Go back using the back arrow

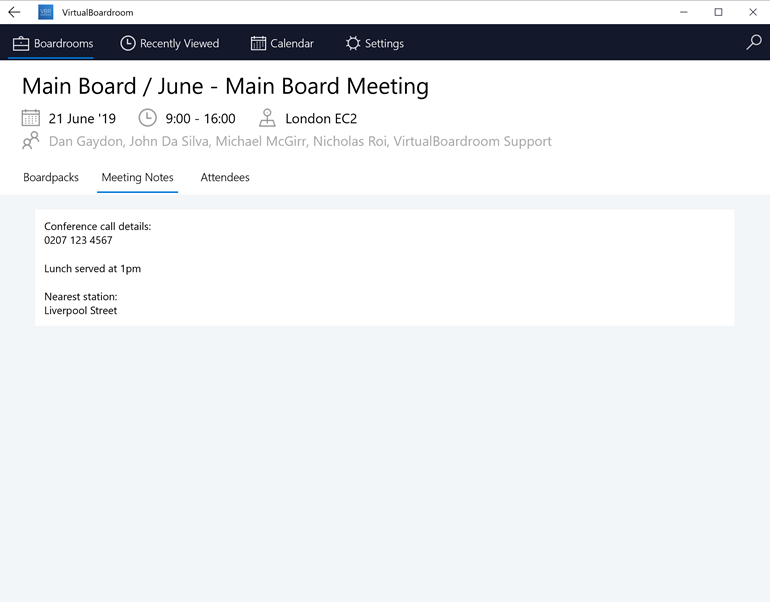[14, 12]
